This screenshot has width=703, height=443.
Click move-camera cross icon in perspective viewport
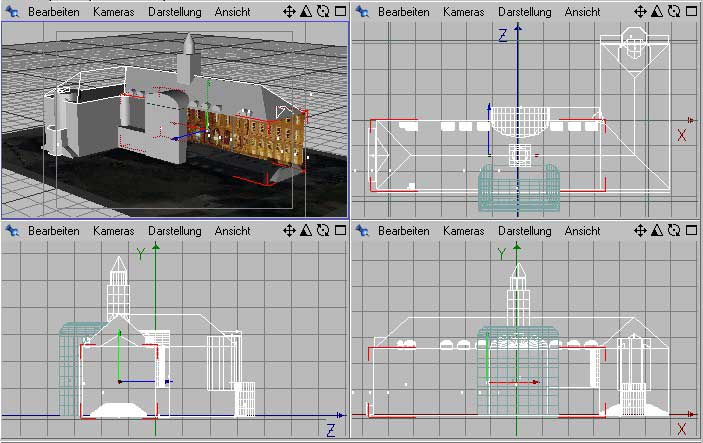coord(290,12)
